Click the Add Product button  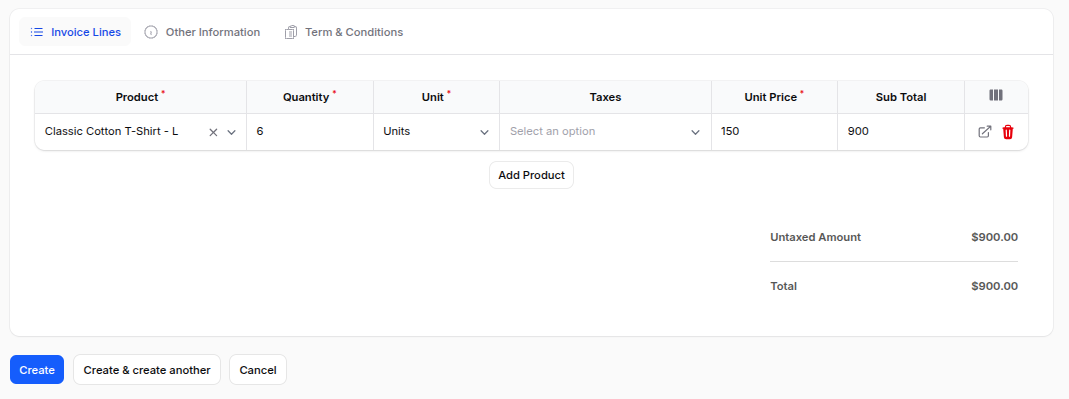click(x=531, y=175)
